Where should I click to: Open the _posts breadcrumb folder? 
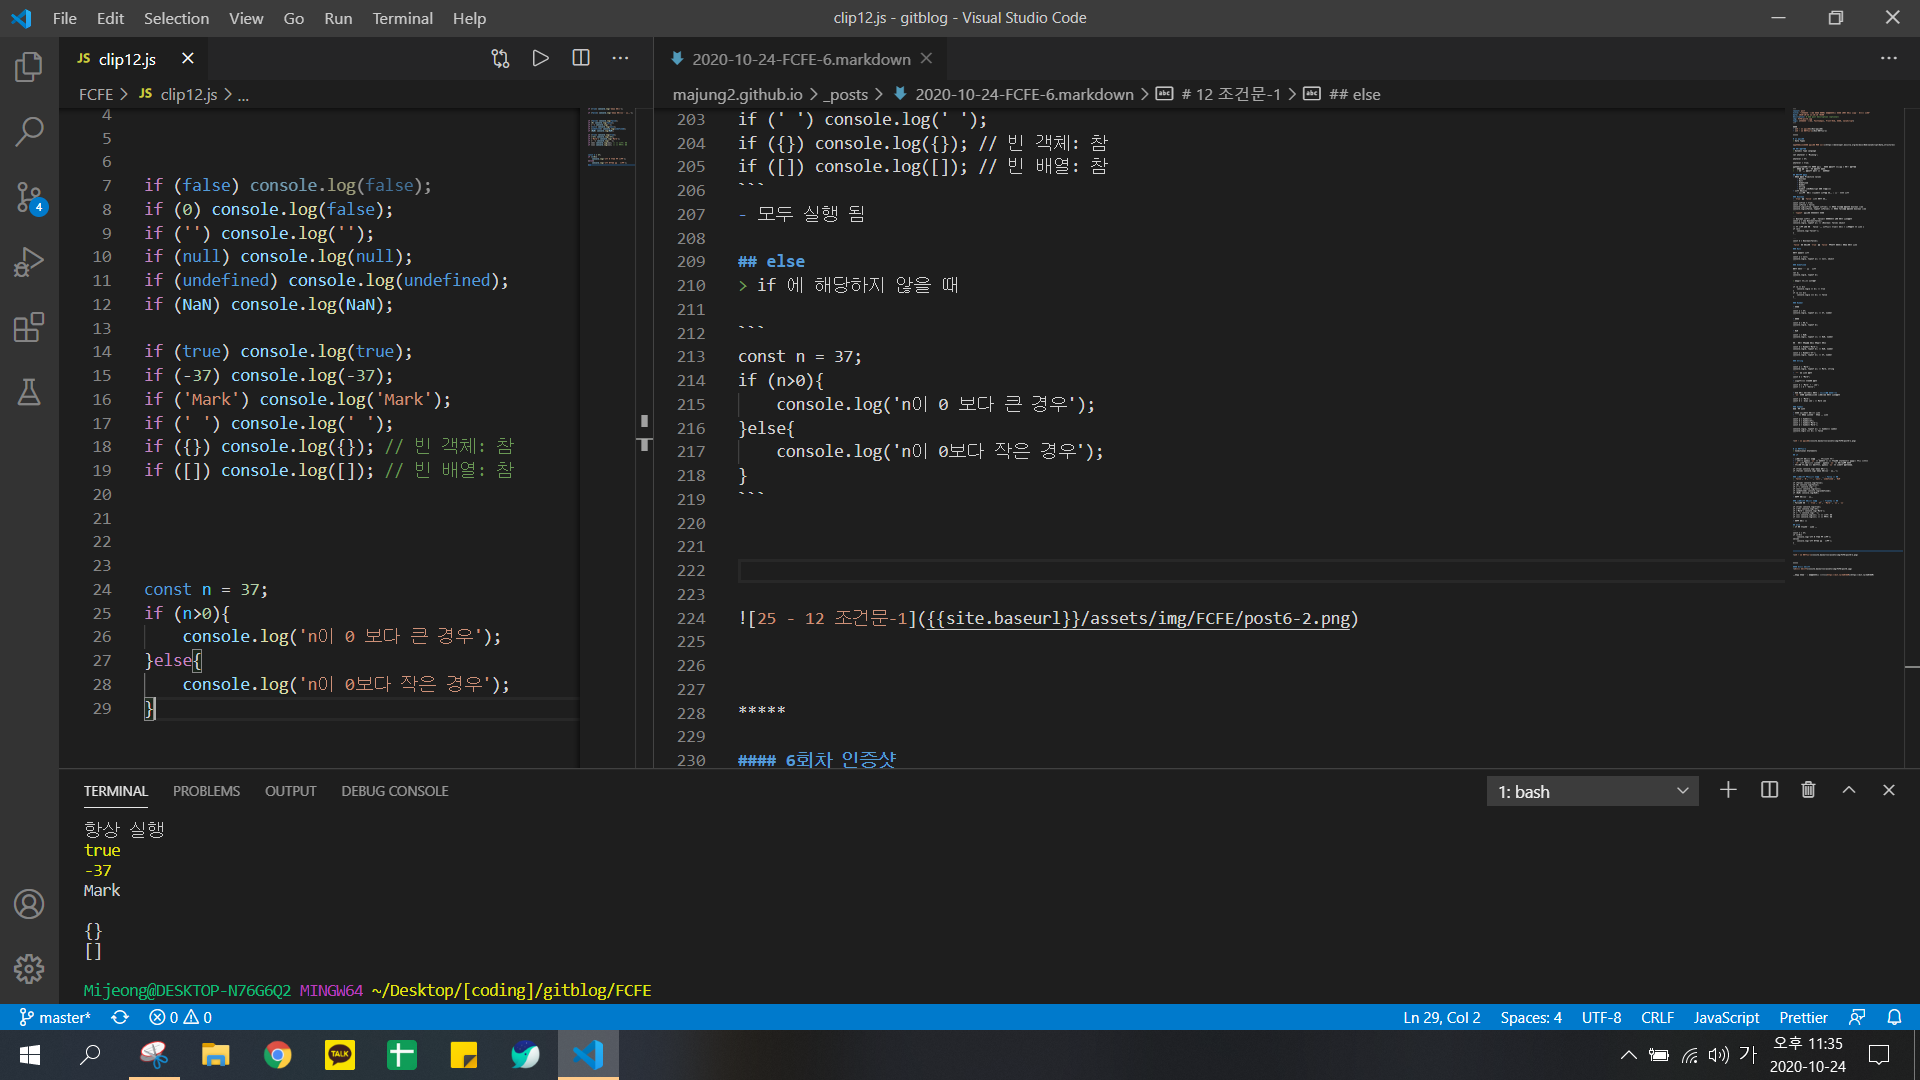tap(846, 94)
